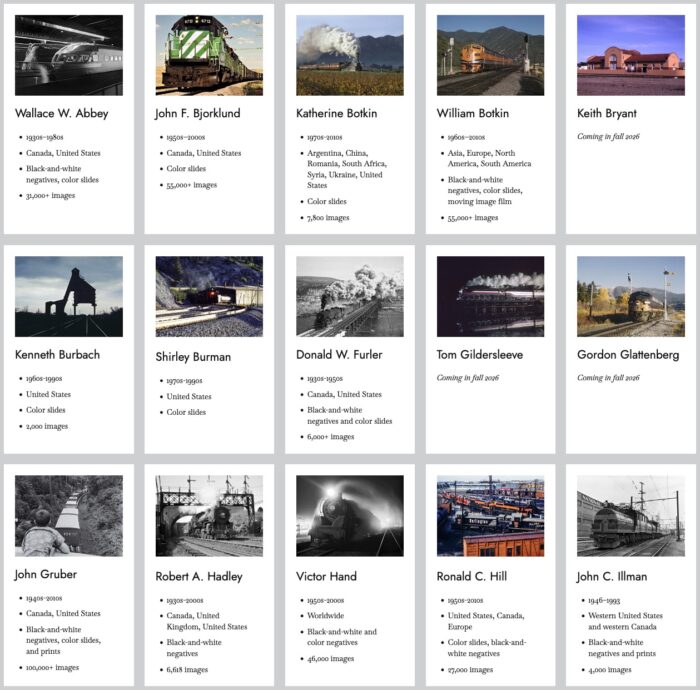This screenshot has width=700, height=690.
Task: Open Shirley Burman's tunnel train photo
Action: tap(209, 296)
